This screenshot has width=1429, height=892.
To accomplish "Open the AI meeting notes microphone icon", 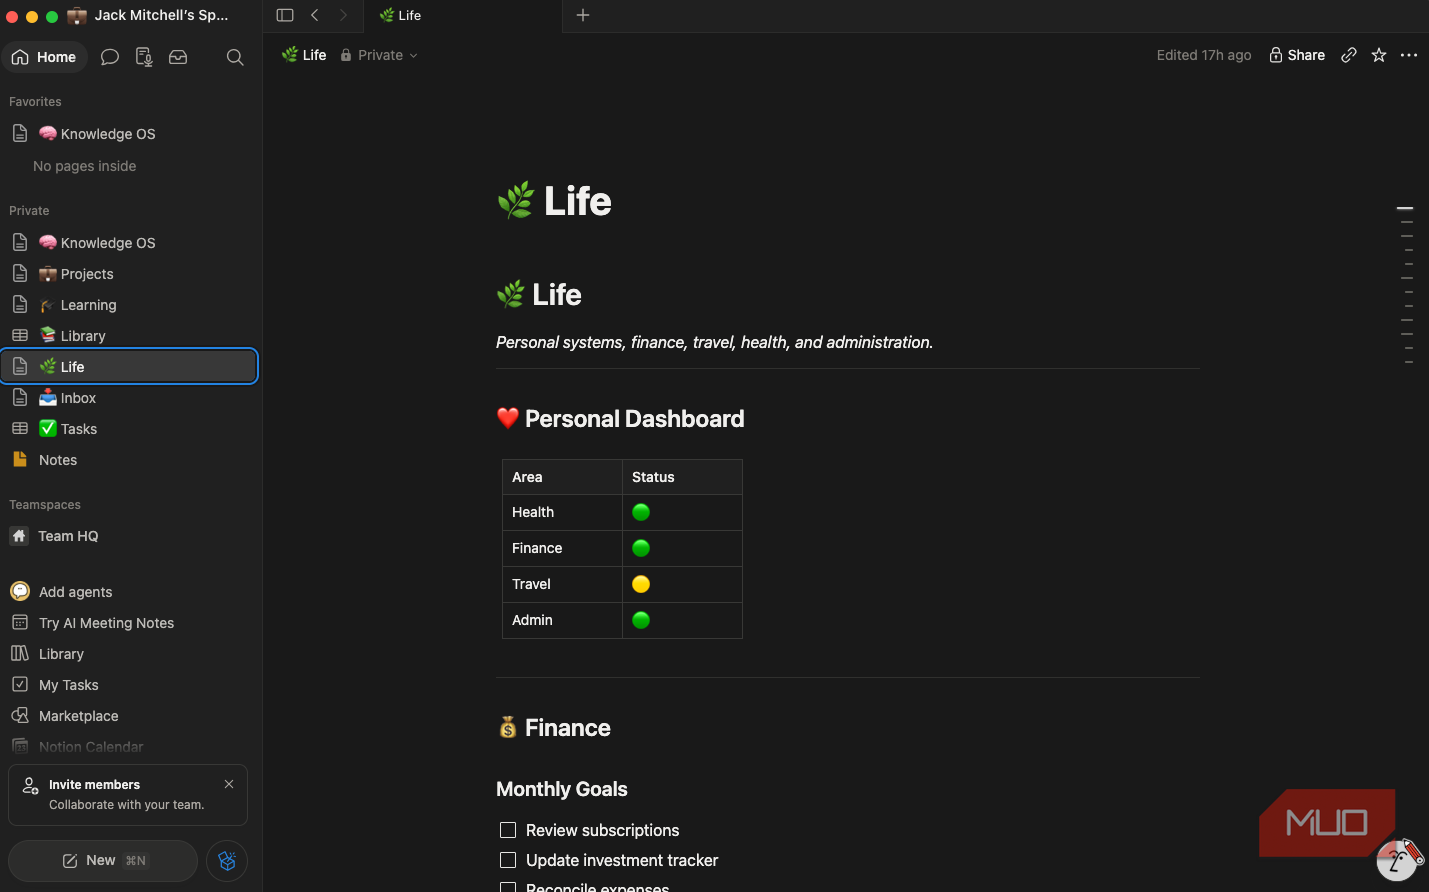I will pos(144,57).
